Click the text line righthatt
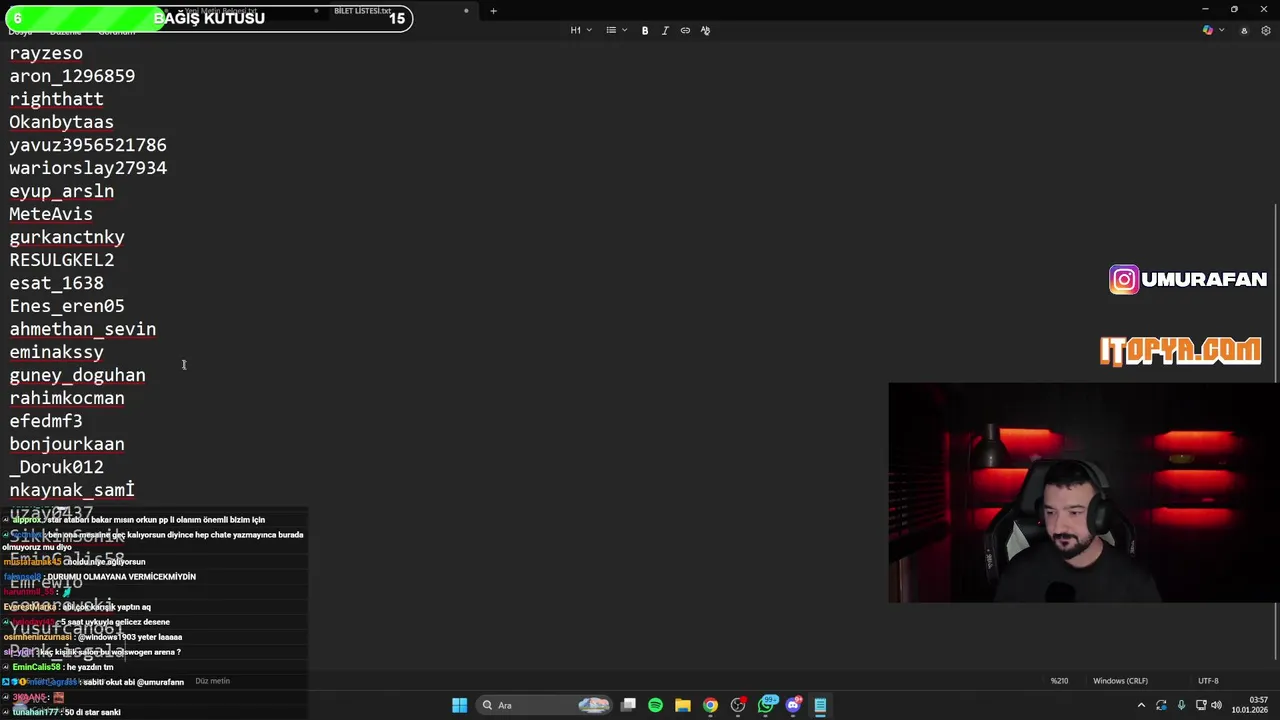This screenshot has height=720, width=1280. [56, 99]
